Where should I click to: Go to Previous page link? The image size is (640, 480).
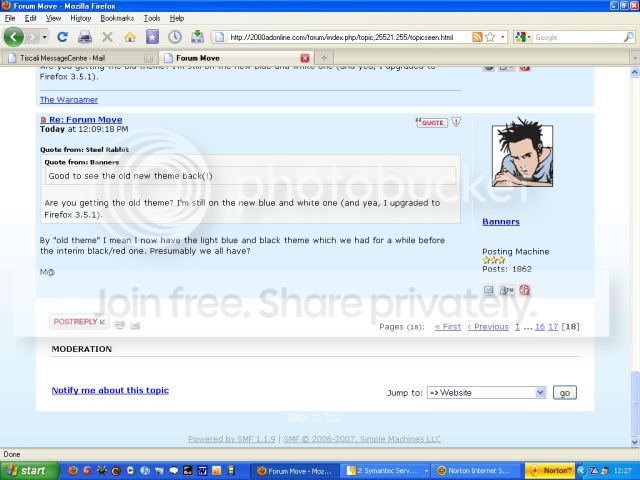coord(488,327)
